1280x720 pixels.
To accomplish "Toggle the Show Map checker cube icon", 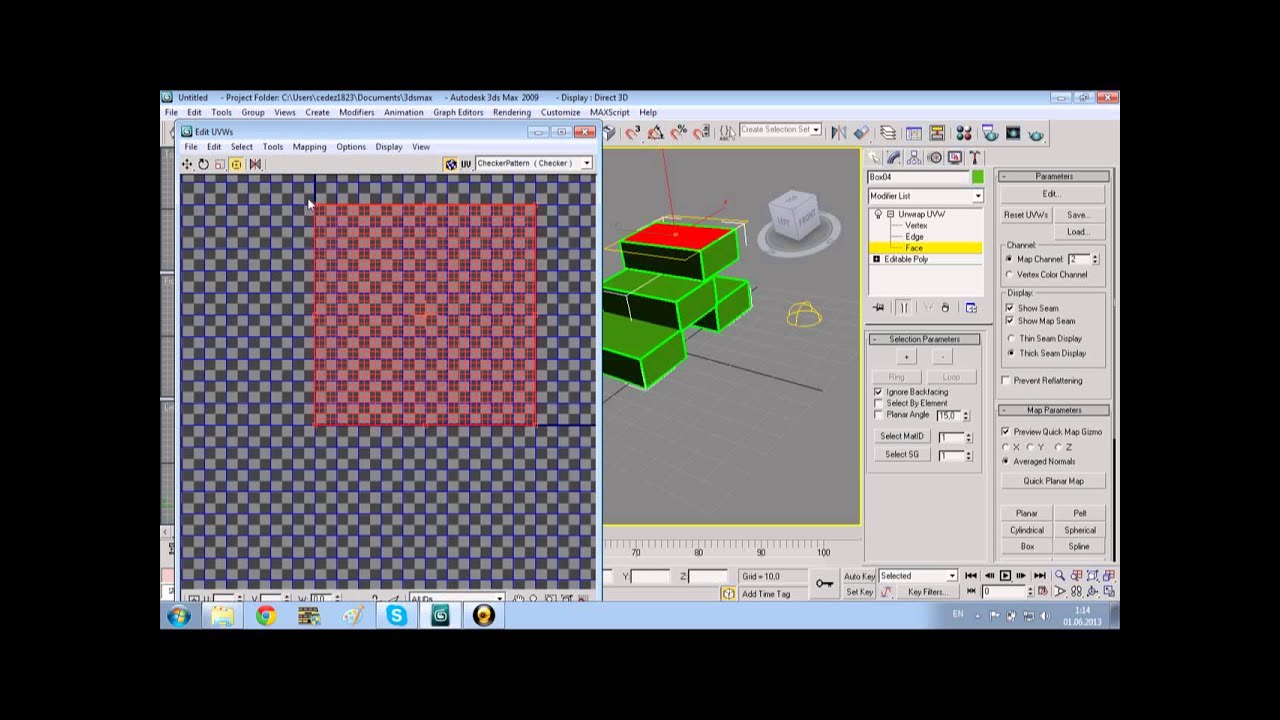I will [451, 164].
